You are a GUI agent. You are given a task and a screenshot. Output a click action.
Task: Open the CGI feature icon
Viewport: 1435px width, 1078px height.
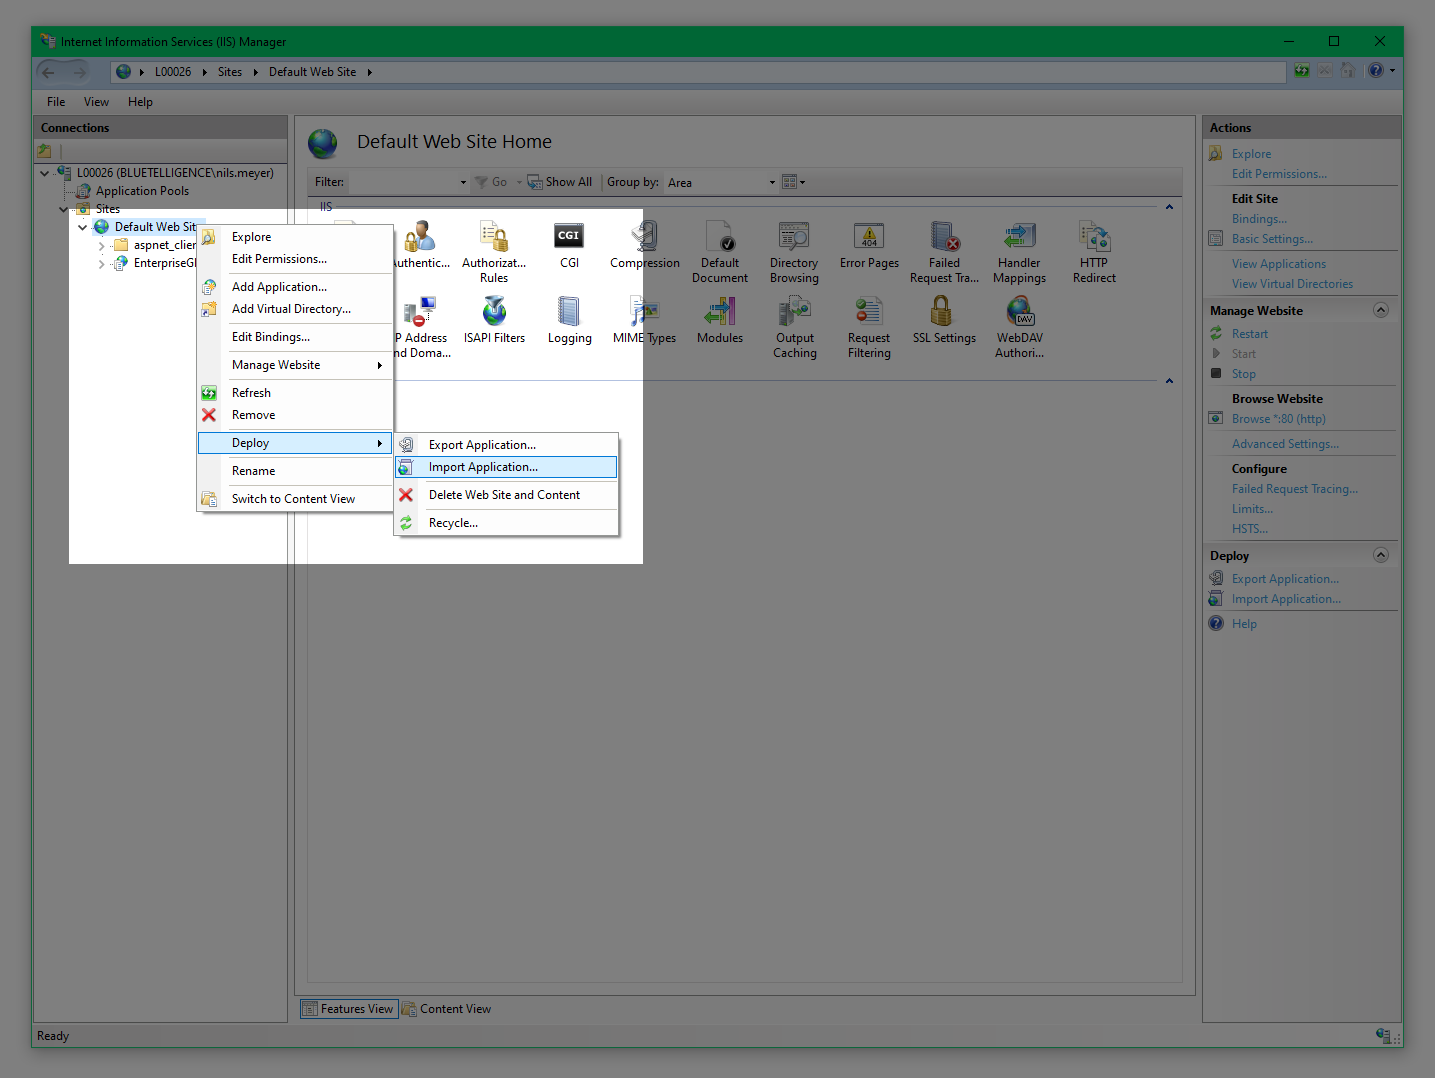(568, 245)
